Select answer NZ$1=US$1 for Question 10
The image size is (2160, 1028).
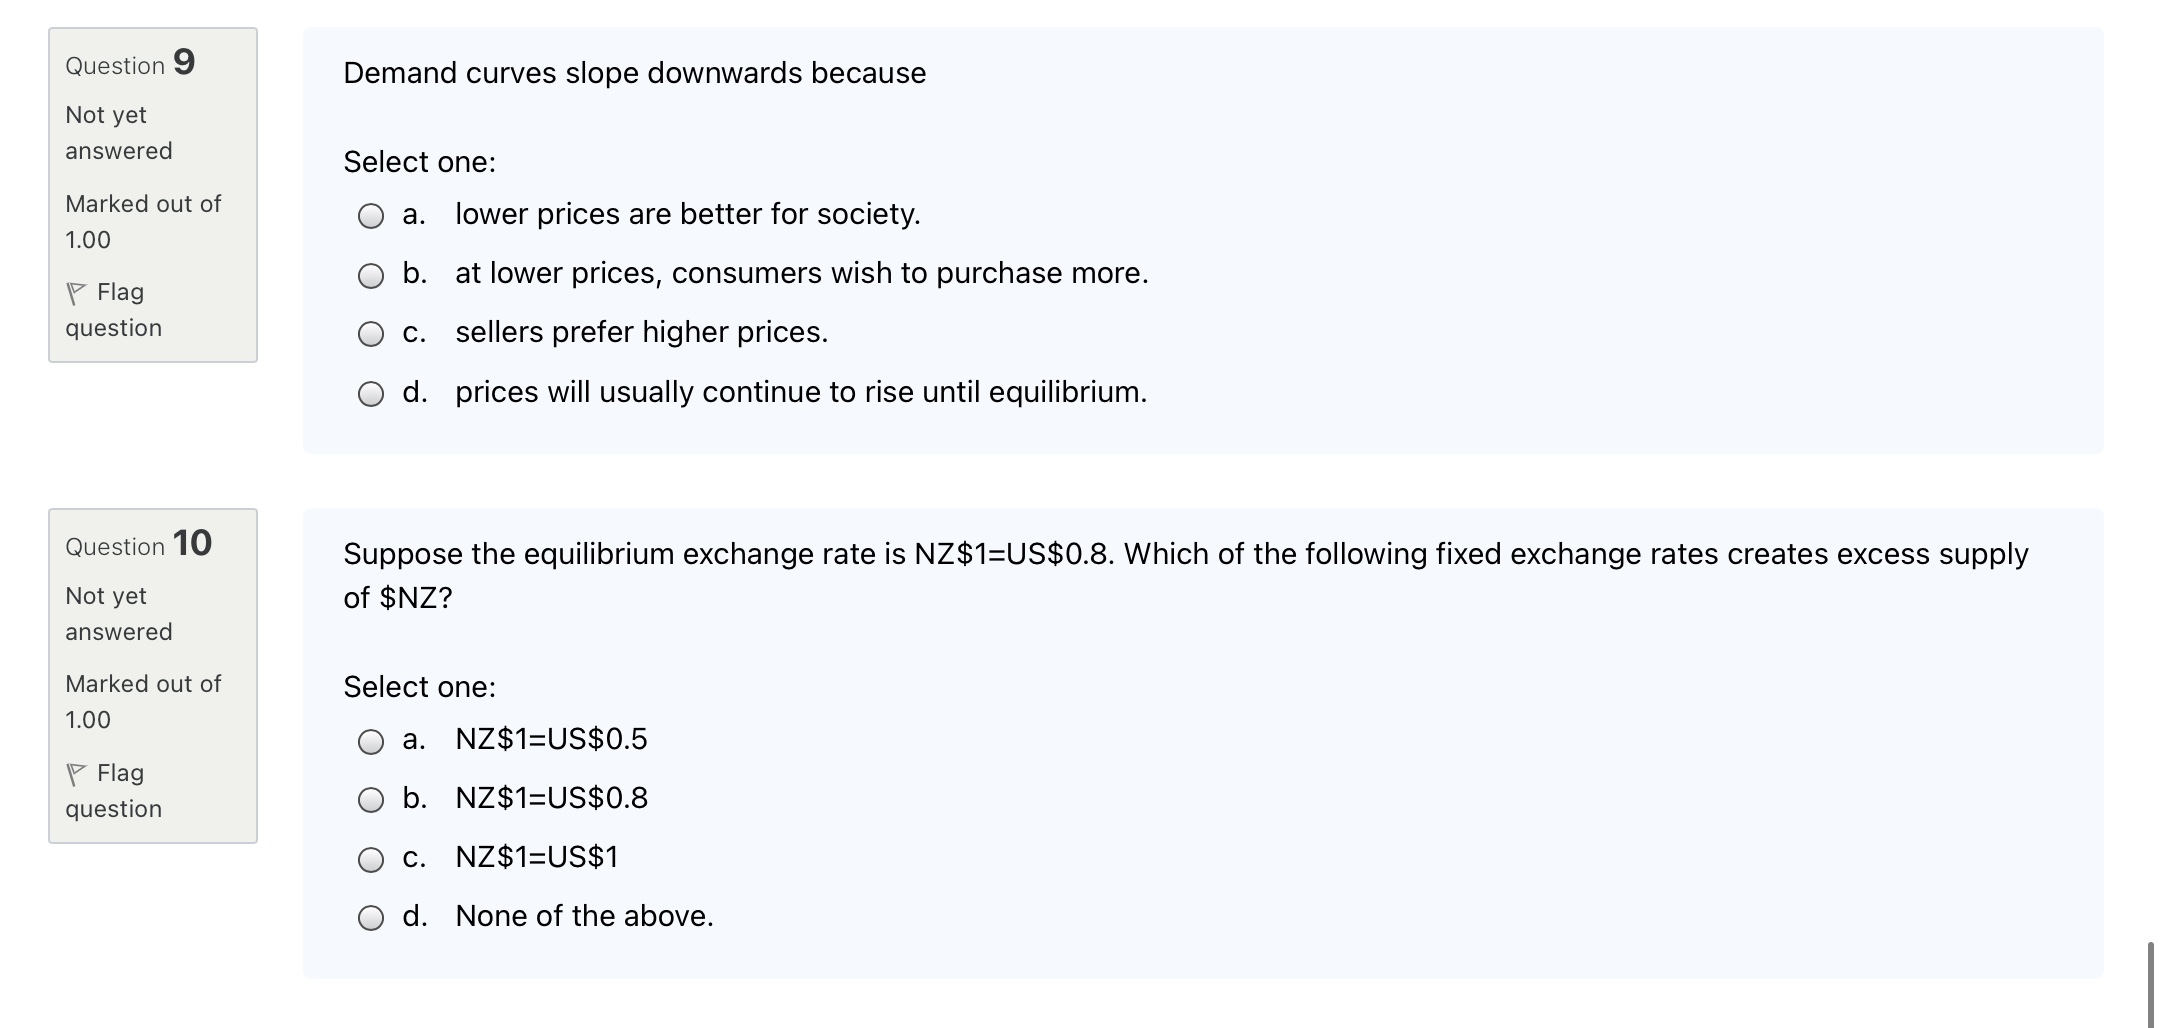click(371, 857)
